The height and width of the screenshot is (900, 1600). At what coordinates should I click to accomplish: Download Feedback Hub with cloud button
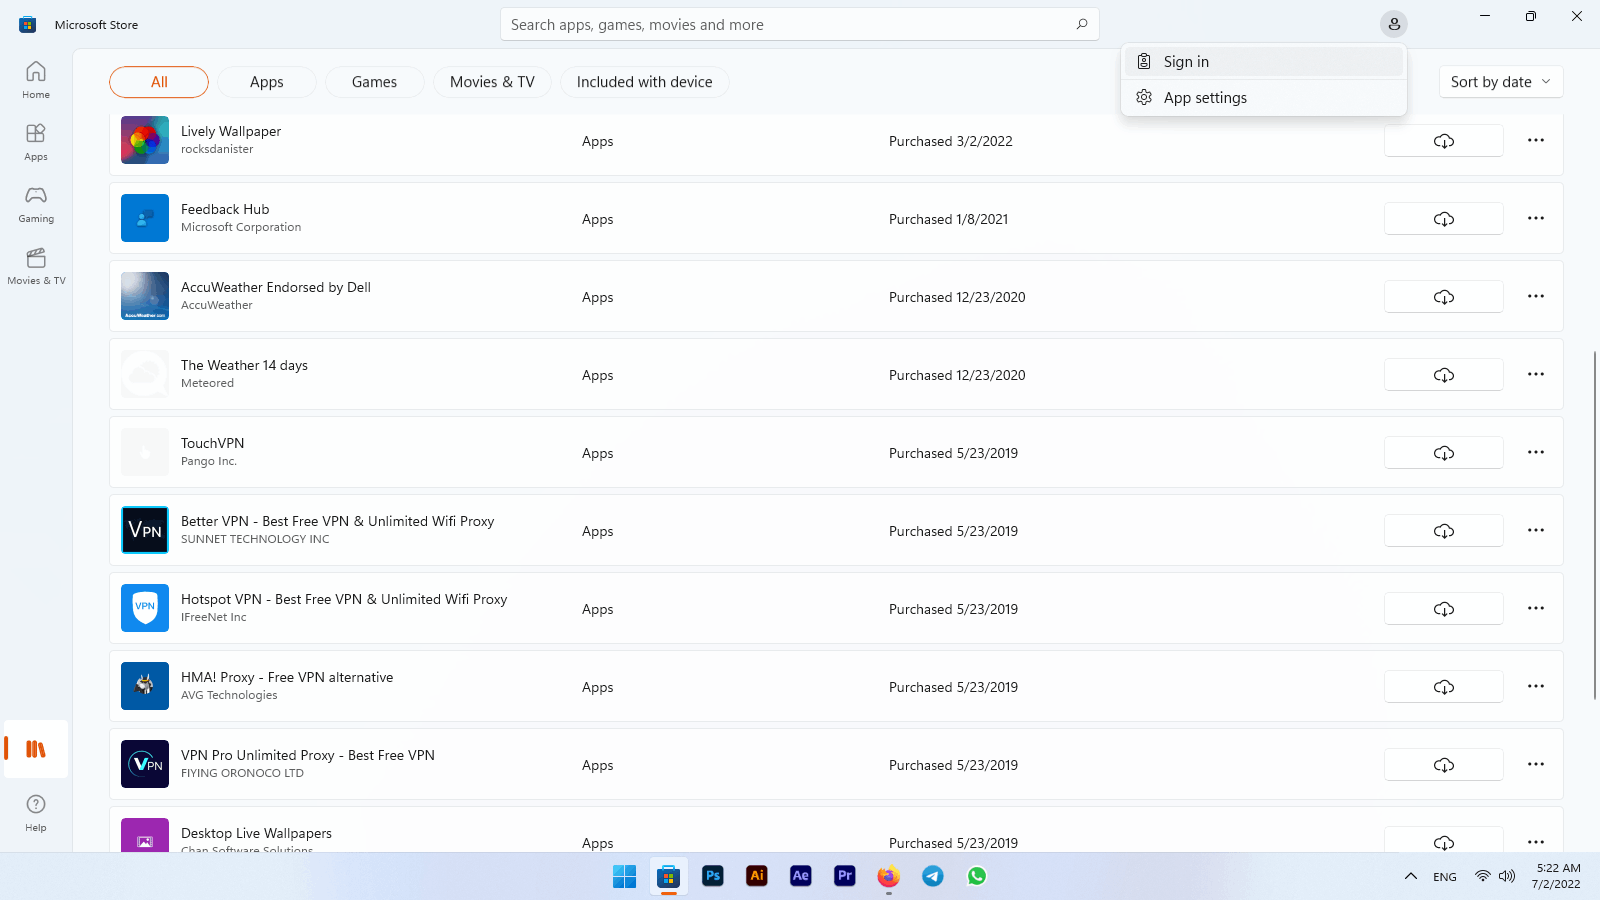(1443, 219)
